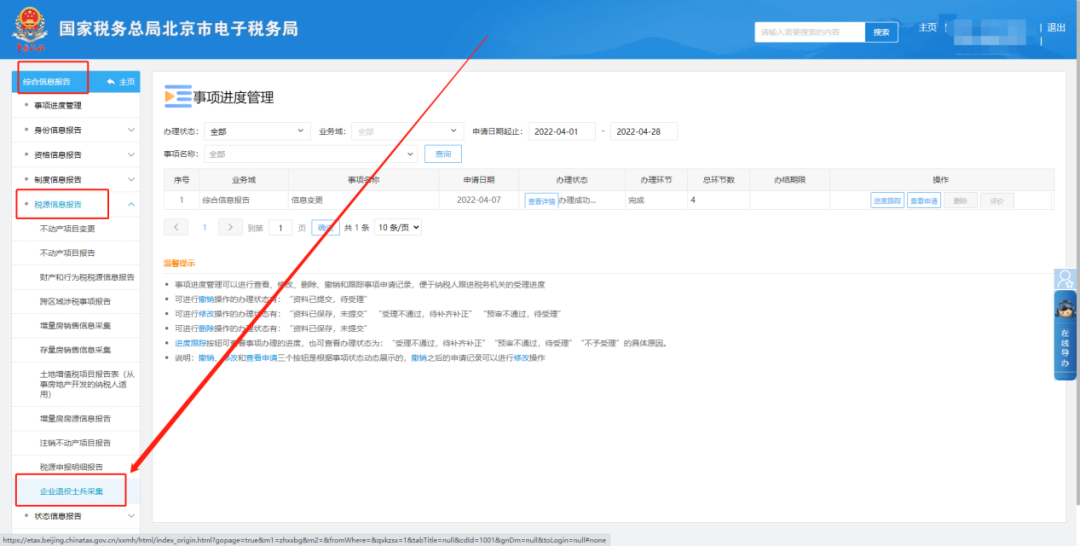
Task: Click the 在线导办 side widget label
Action: pyautogui.click(x=1065, y=348)
